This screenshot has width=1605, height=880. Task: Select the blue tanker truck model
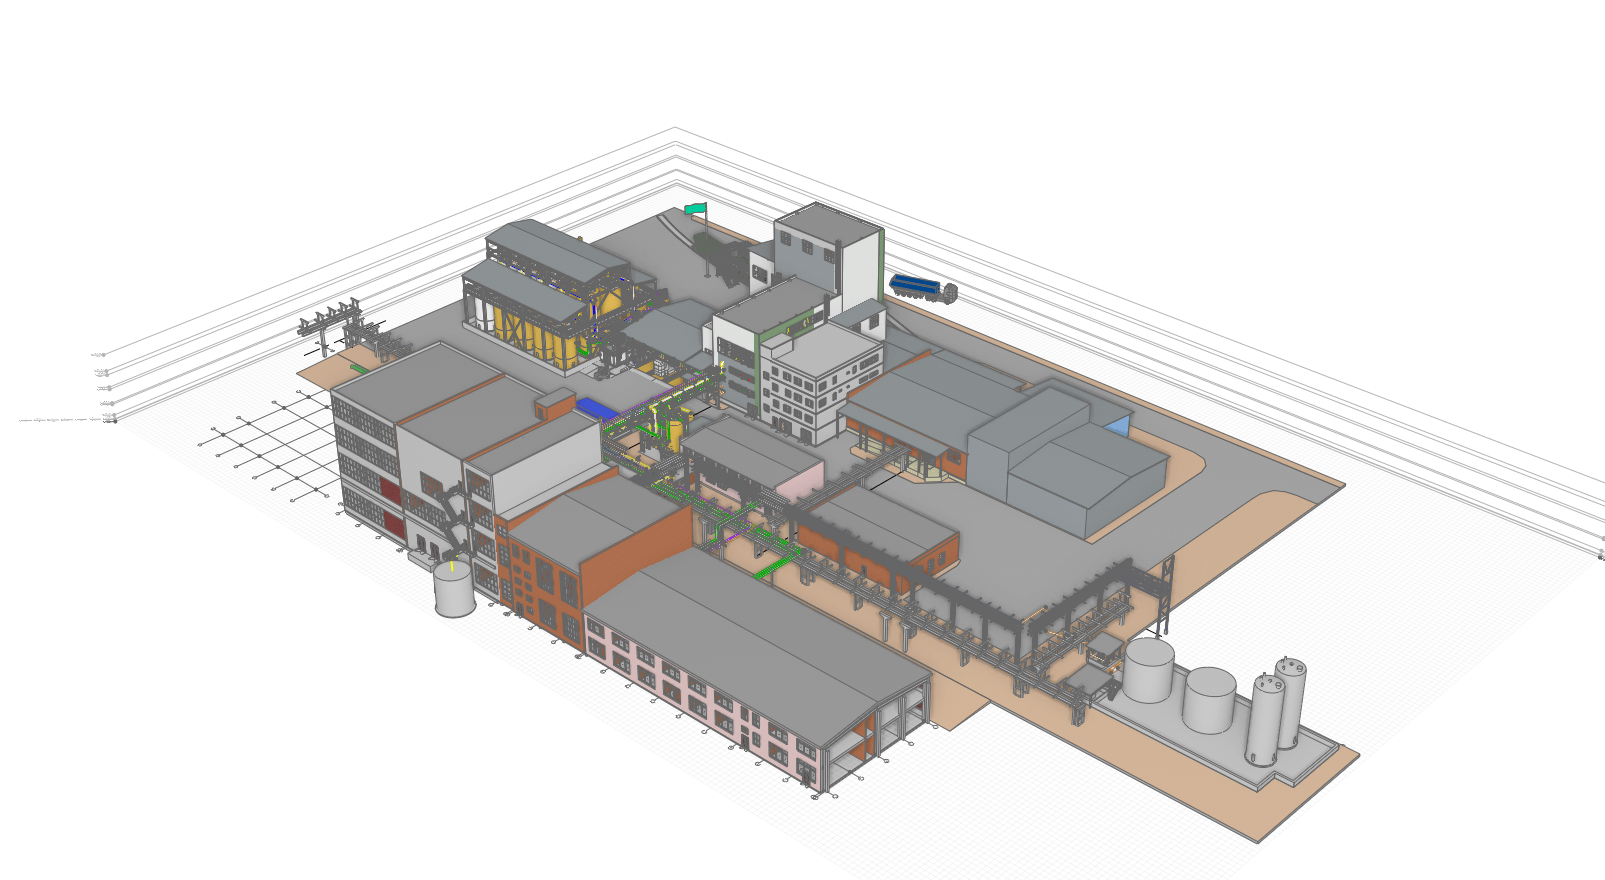[923, 289]
